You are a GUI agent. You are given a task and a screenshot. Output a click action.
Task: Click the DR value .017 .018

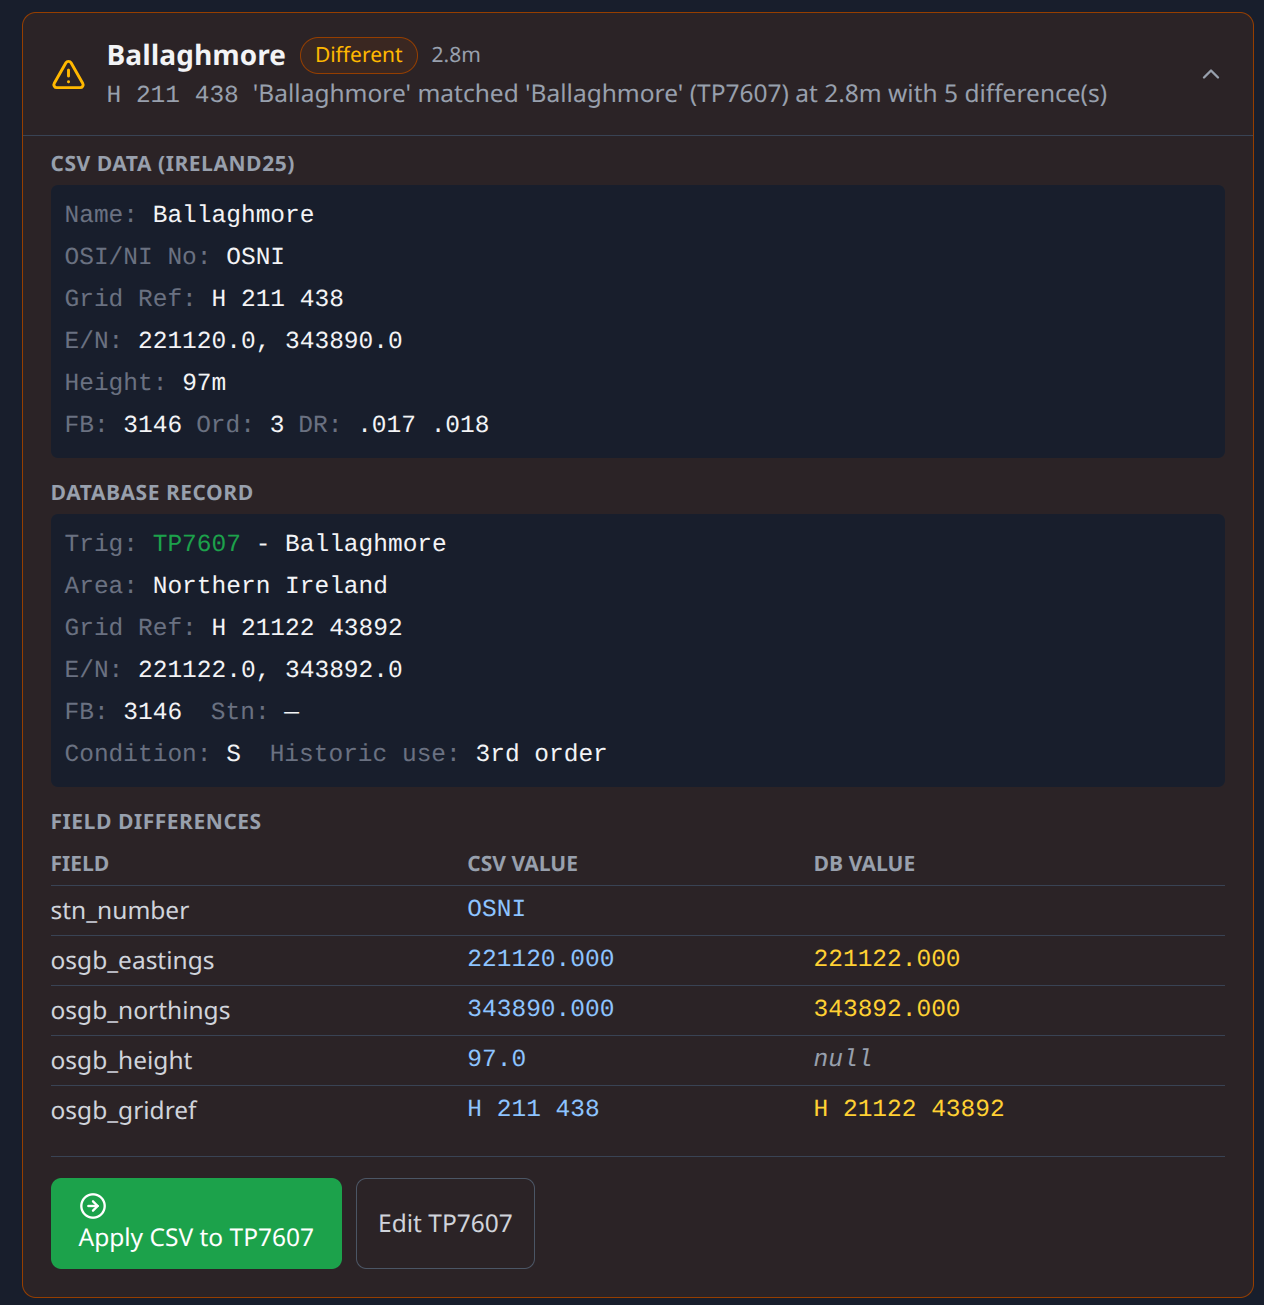424,424
